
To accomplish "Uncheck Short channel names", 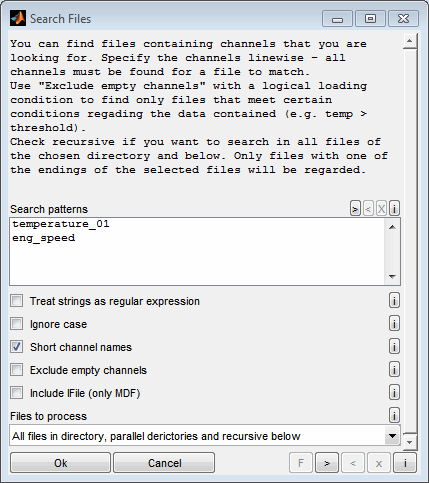I will point(17,347).
